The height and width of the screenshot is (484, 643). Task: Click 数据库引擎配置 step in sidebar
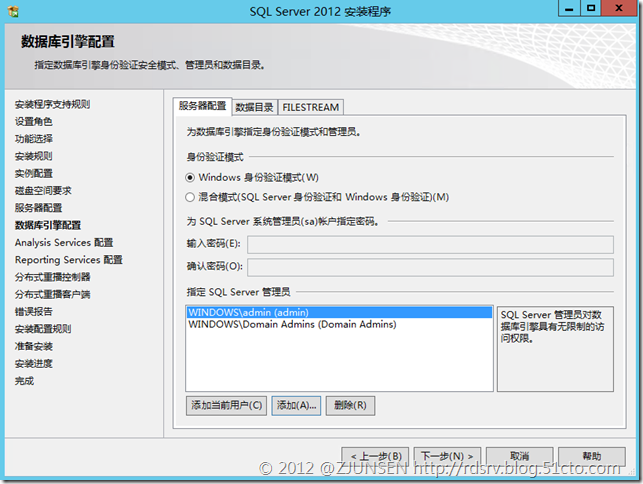[x=48, y=225]
